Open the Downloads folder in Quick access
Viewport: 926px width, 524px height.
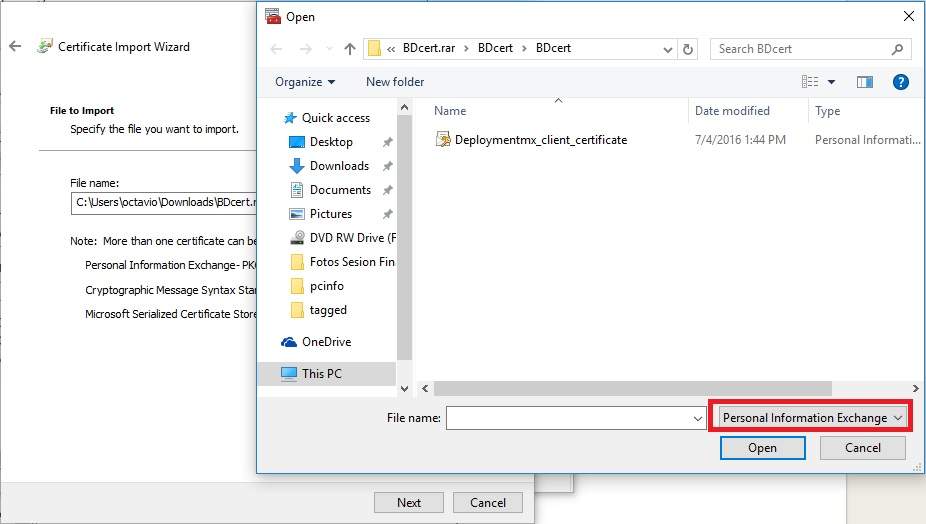pyautogui.click(x=339, y=166)
